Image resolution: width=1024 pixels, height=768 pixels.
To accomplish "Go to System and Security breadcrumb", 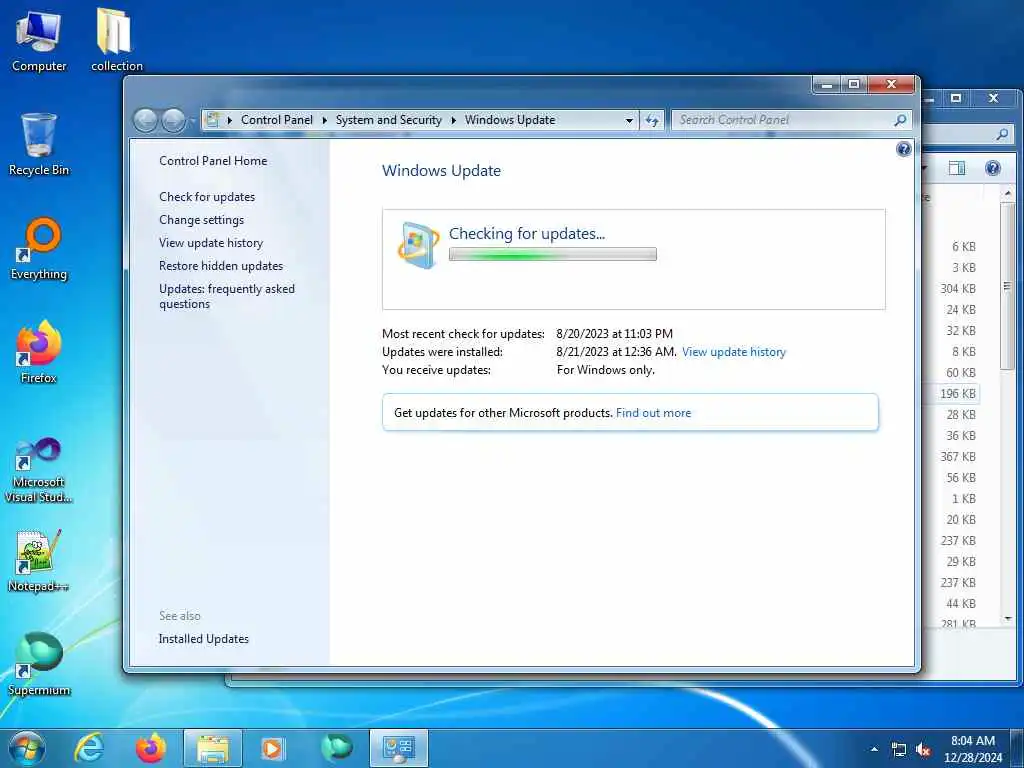I will click(x=389, y=120).
